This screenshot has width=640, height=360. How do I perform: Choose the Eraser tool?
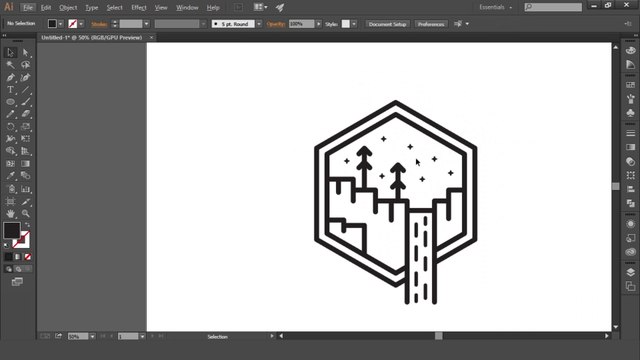25,114
